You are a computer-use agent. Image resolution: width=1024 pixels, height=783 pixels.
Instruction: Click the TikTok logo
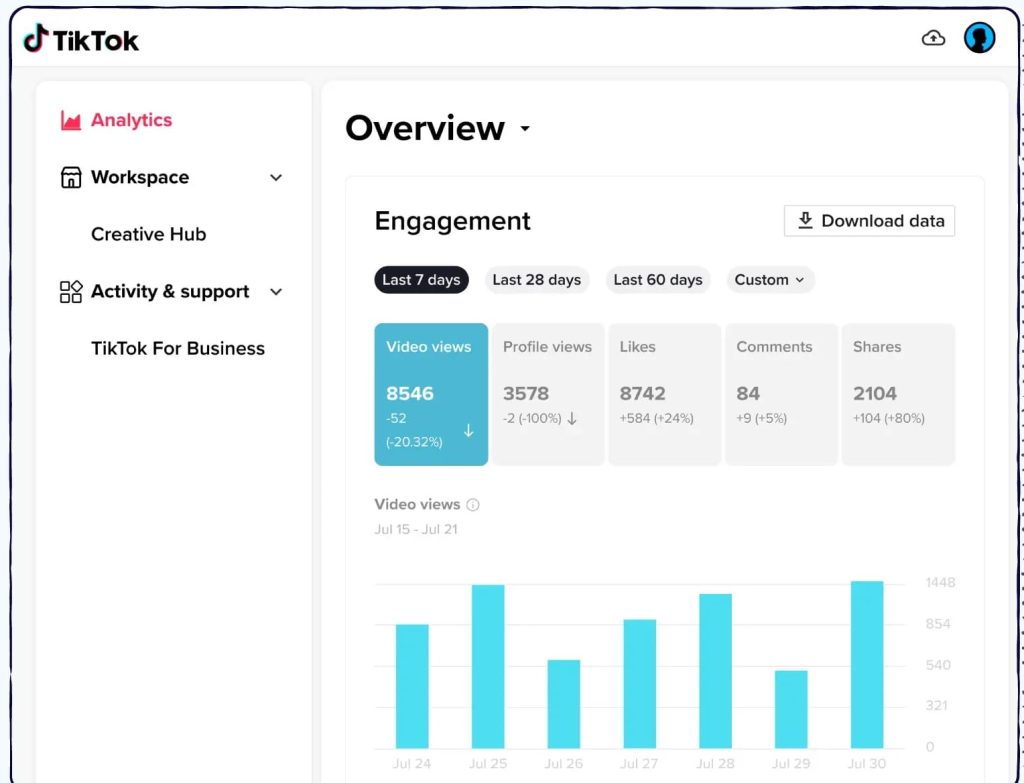[x=81, y=39]
